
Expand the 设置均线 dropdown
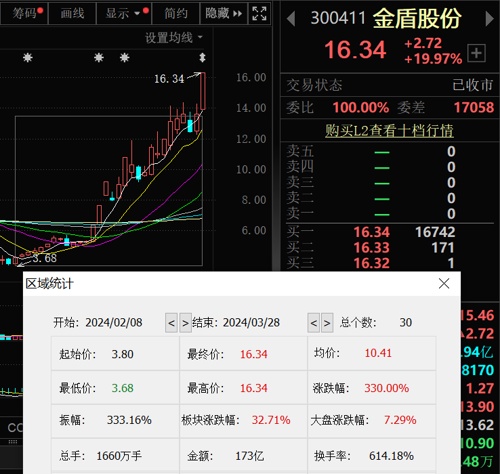(x=174, y=38)
